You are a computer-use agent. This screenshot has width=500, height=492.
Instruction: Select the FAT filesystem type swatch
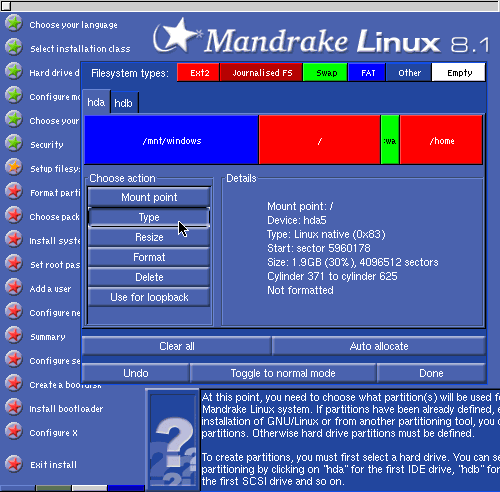367,72
